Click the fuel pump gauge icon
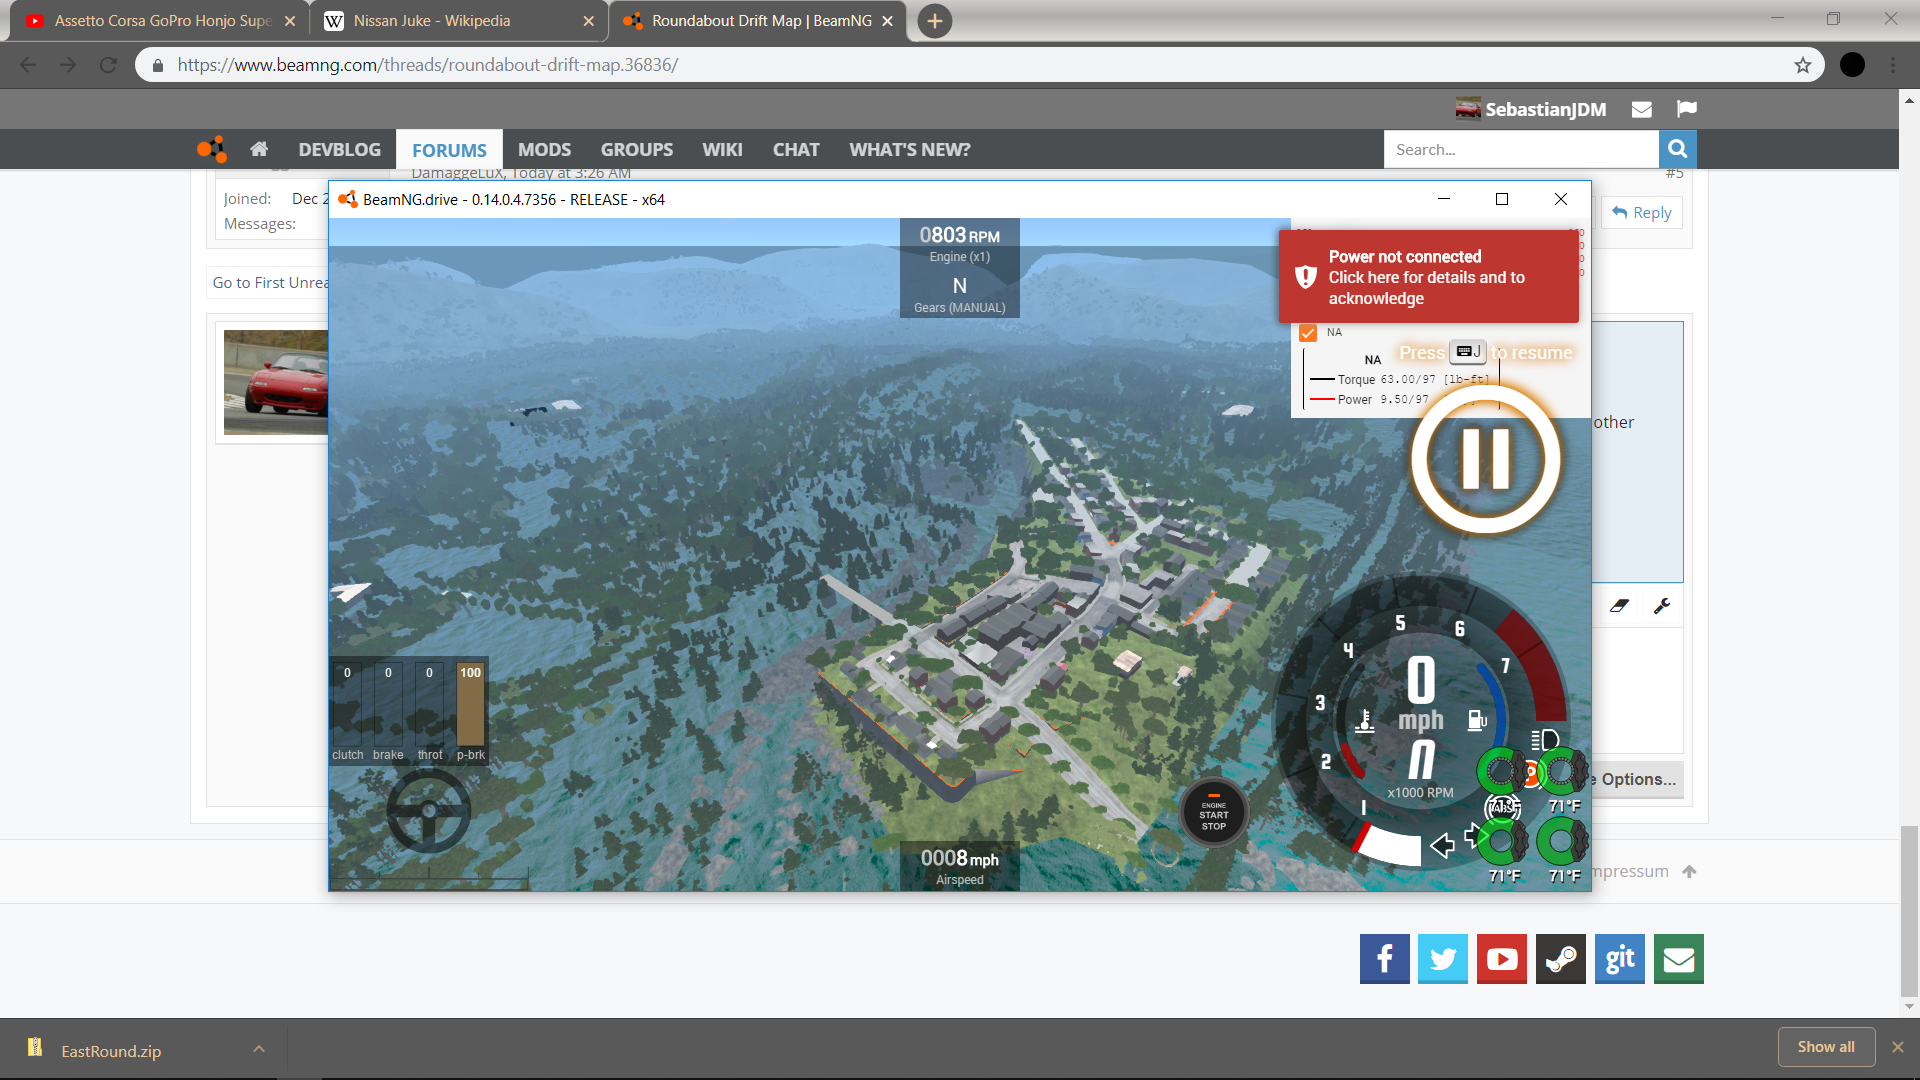Viewport: 1920px width, 1080px height. [1476, 720]
